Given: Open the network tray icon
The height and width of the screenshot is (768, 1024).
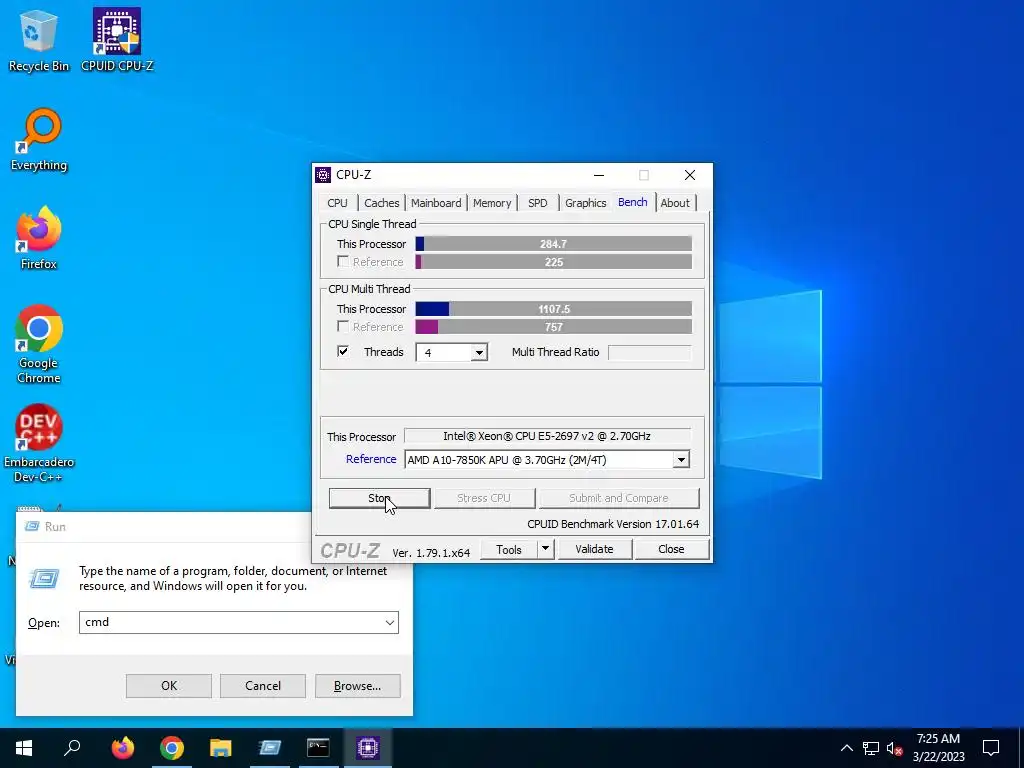Looking at the screenshot, I should pos(871,748).
